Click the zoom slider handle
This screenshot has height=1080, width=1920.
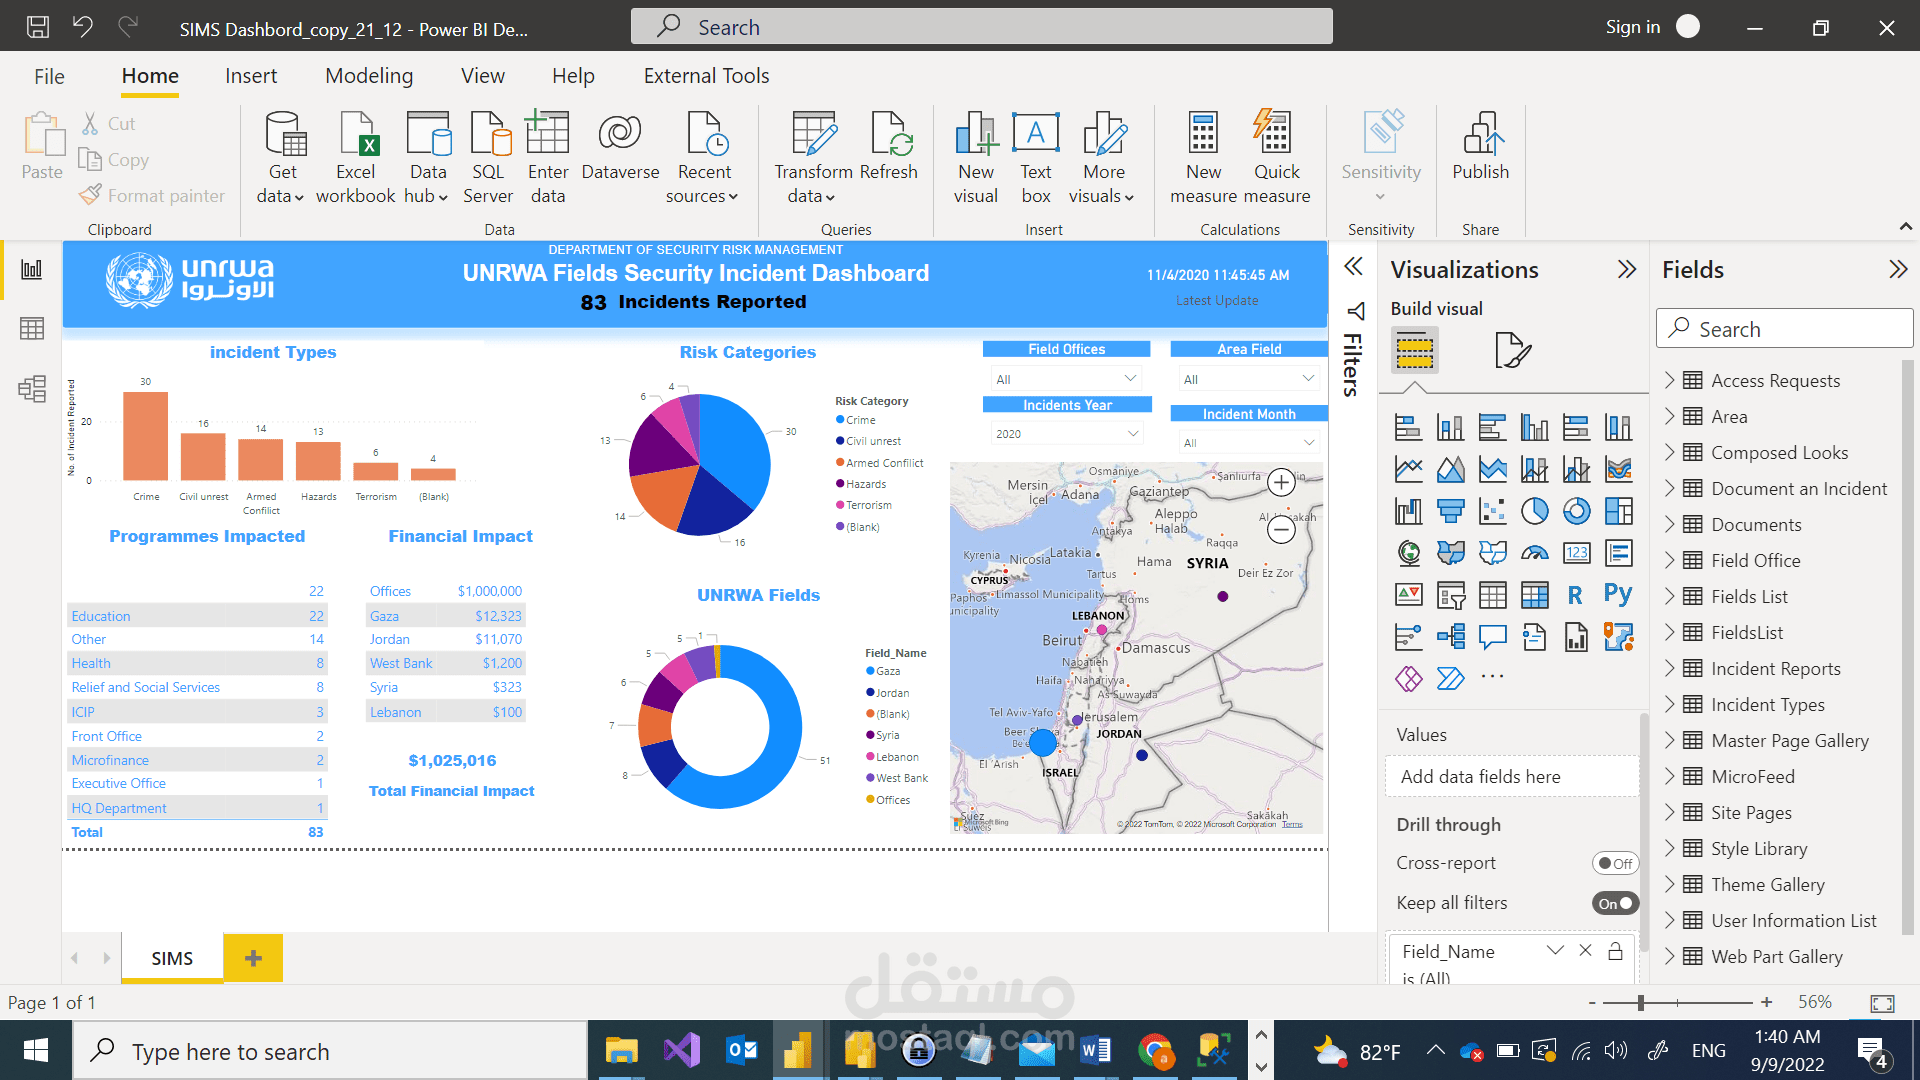click(1641, 1002)
